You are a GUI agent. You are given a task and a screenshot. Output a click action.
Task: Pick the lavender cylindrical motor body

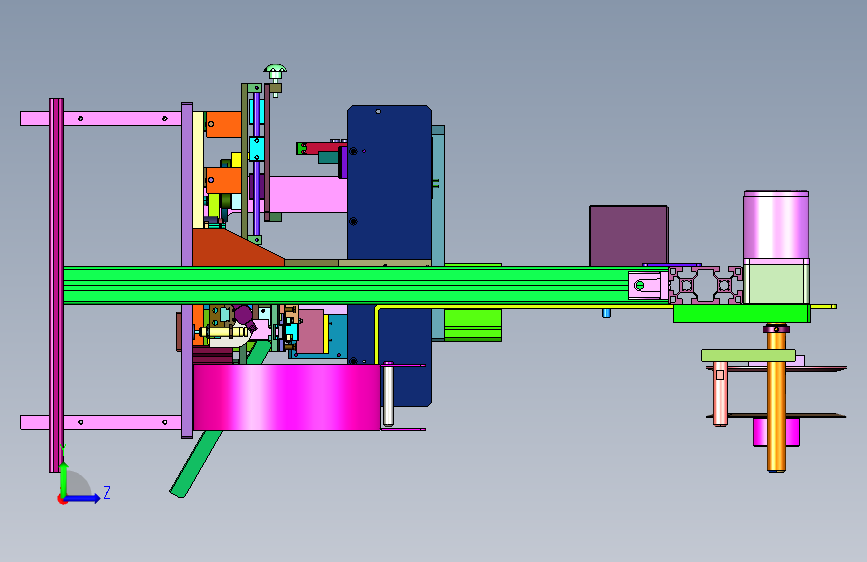(x=776, y=225)
